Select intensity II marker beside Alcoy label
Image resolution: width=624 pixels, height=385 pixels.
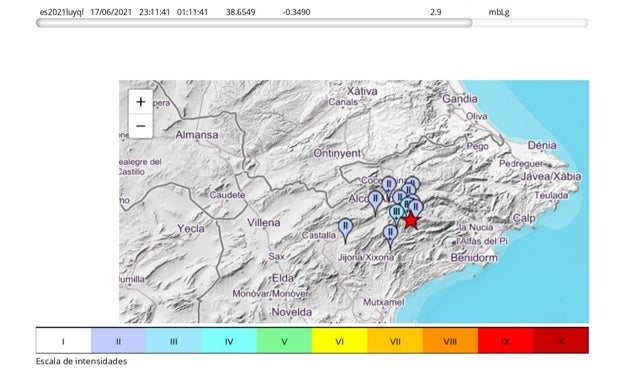tap(375, 202)
